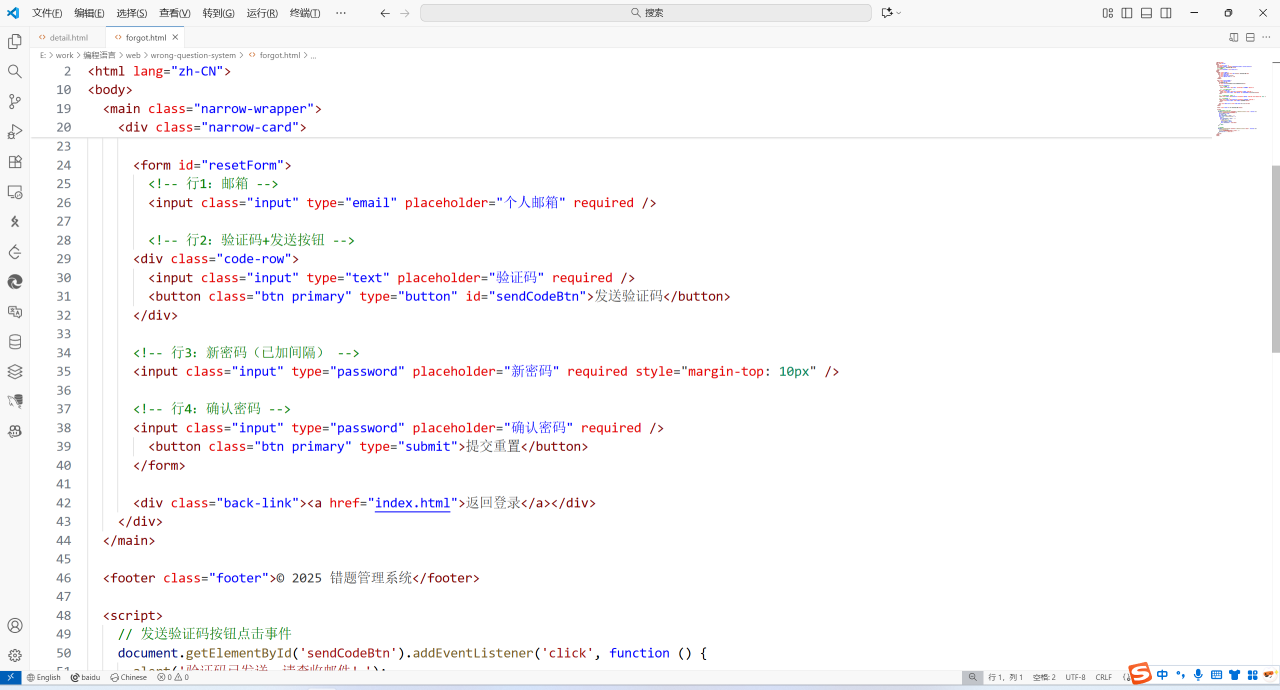Open the 选择(S) menu
Screen dimensions: 1280x690
[131, 13]
